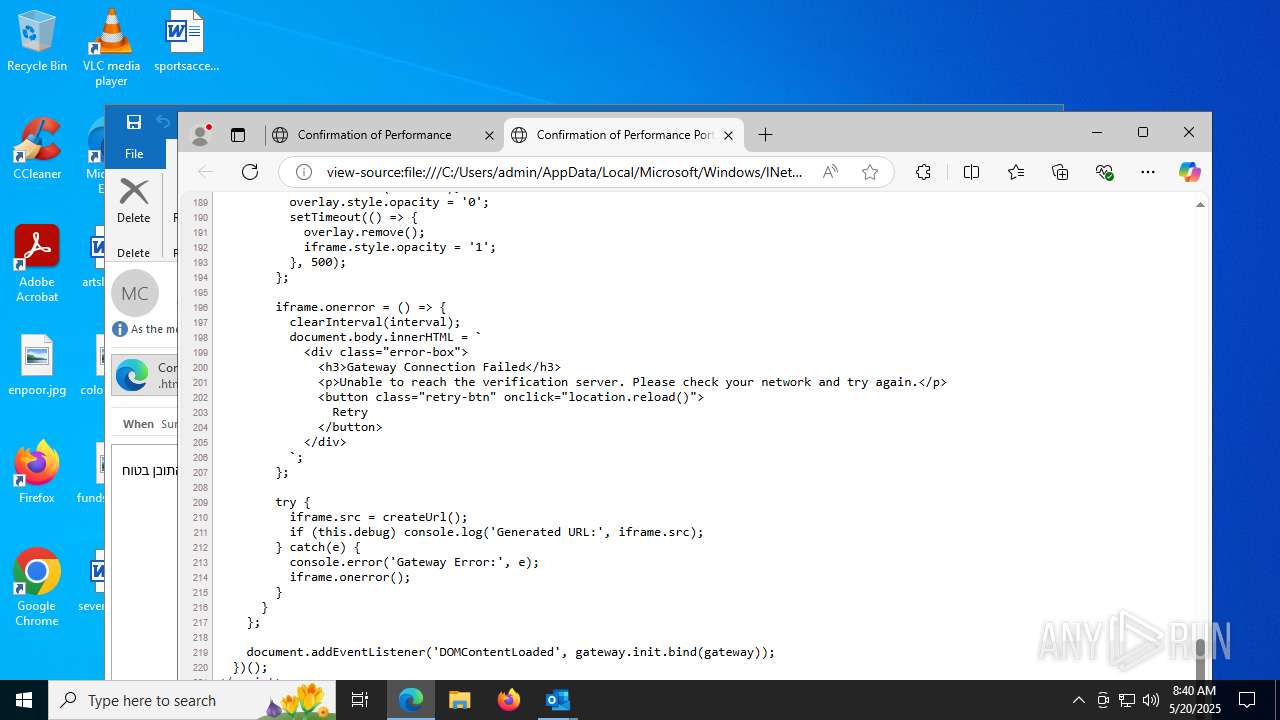The height and width of the screenshot is (720, 1280).
Task: Open Adobe Acrobat desktop shortcut
Action: (x=37, y=264)
